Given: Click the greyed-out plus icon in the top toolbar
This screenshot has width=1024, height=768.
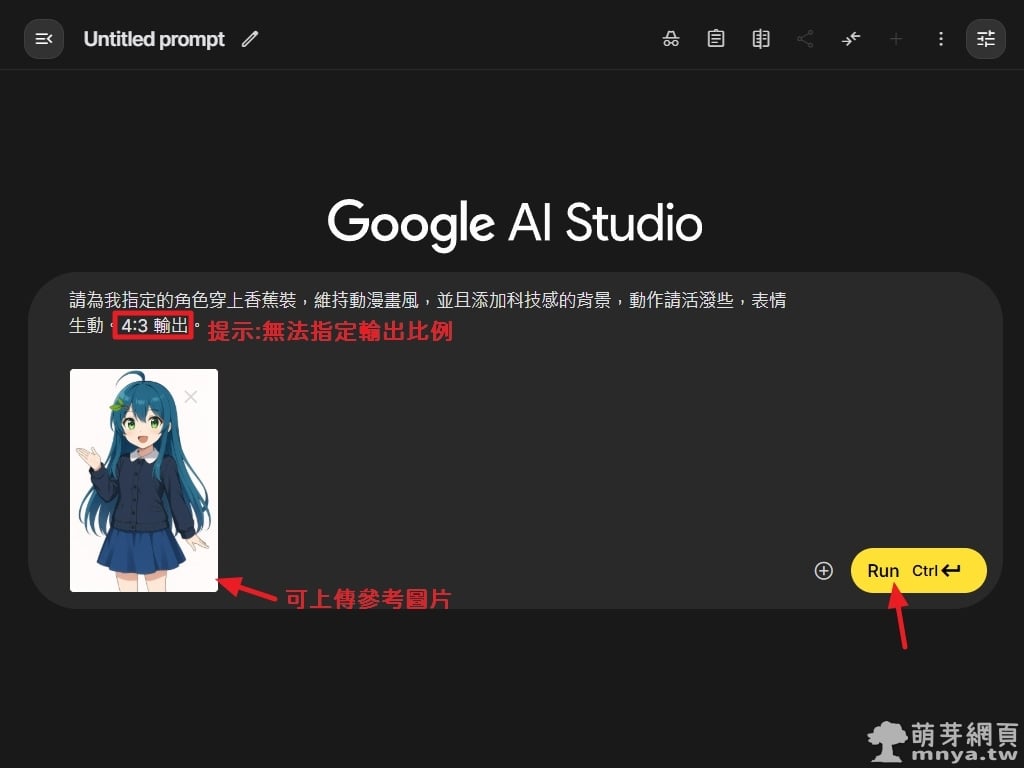Looking at the screenshot, I should tap(896, 39).
